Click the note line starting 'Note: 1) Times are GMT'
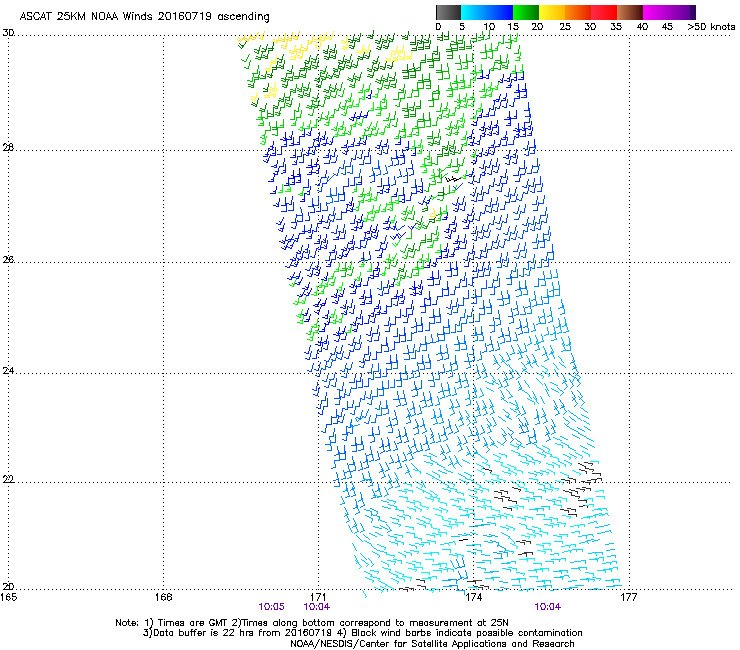Screen dimensions: 740x650 312,623
